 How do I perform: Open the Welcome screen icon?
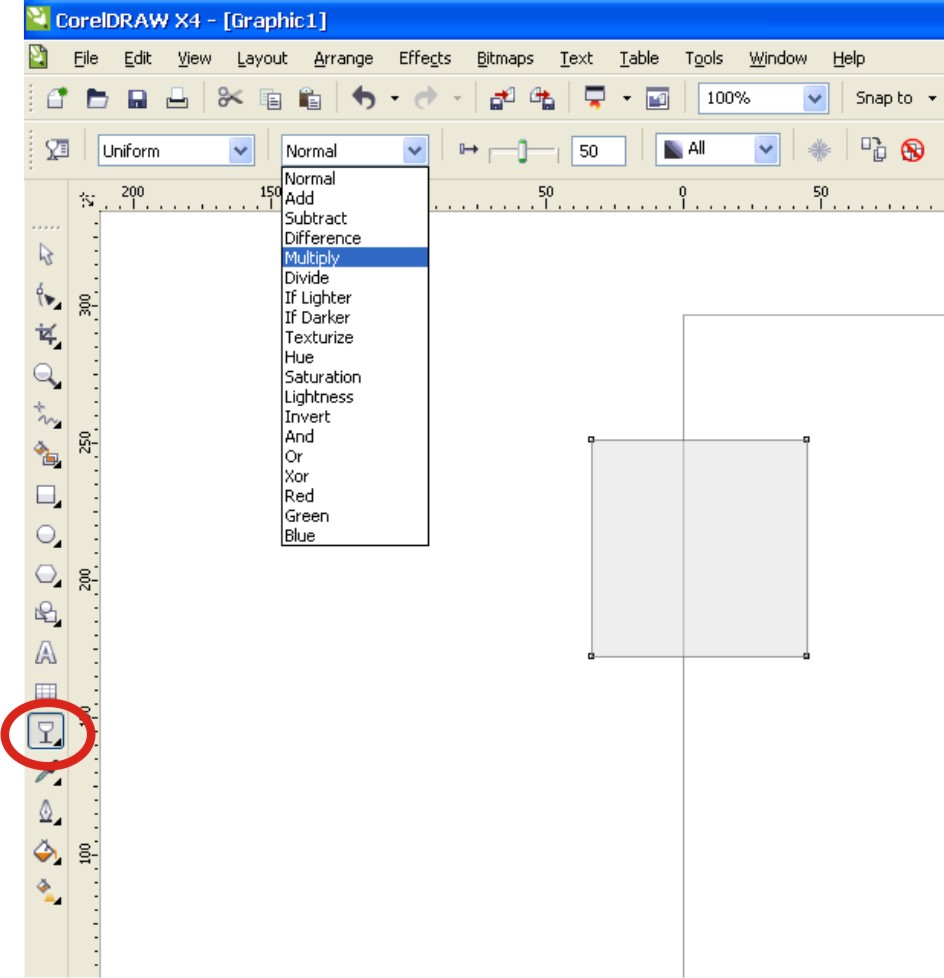click(658, 99)
